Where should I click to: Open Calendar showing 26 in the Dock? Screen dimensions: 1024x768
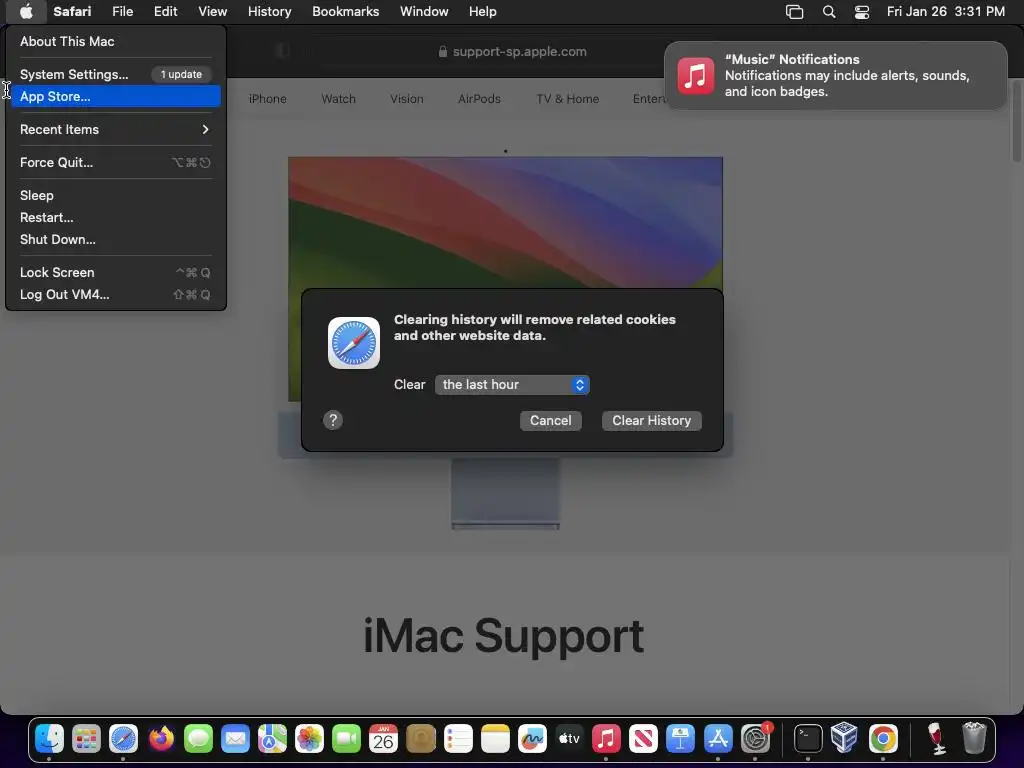383,739
